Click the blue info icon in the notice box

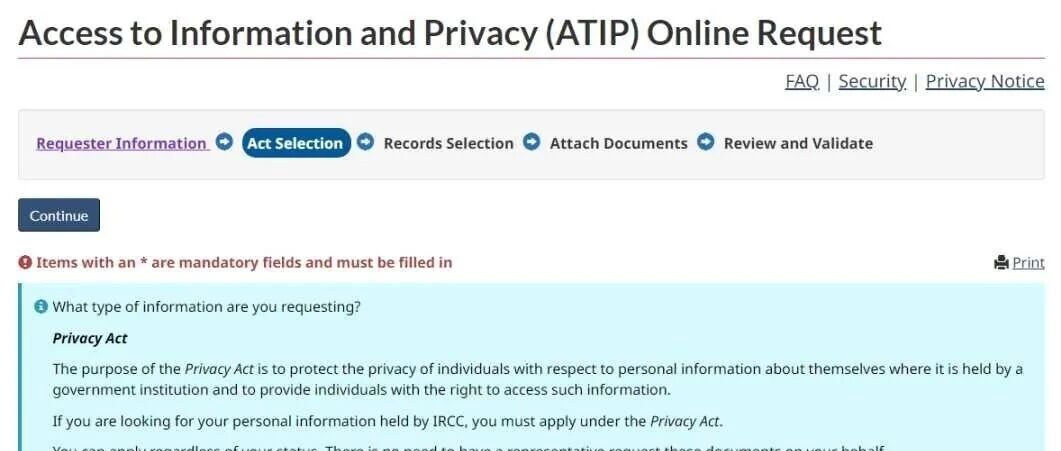[41, 307]
